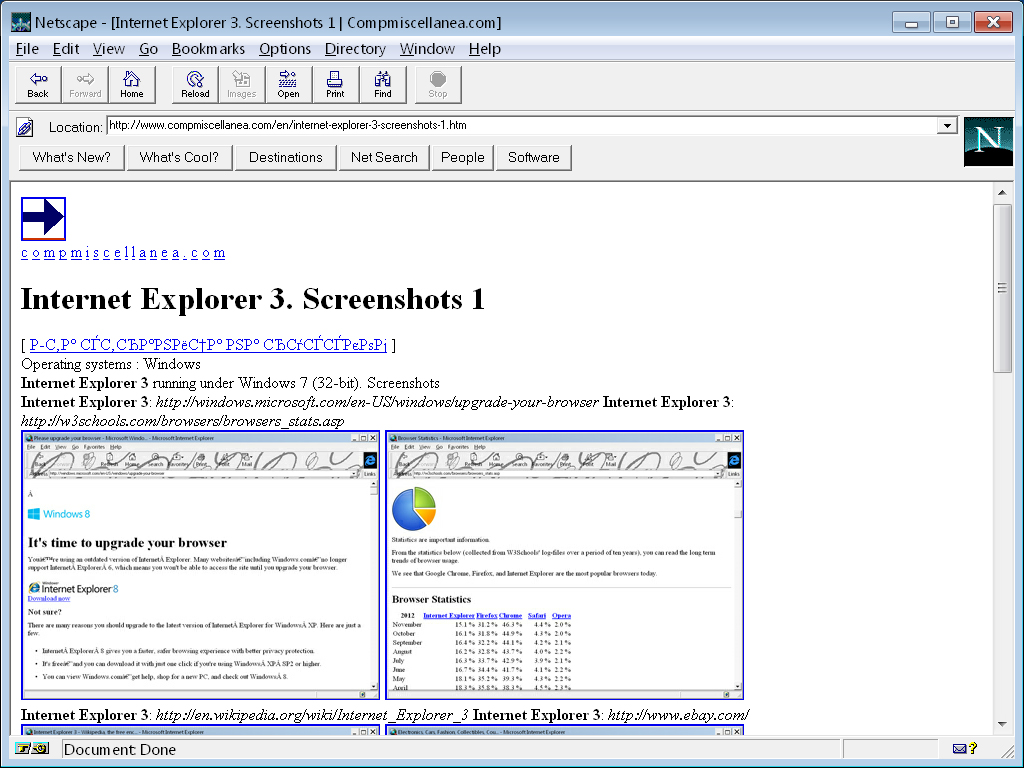
Task: Click the vertical scrollbar down arrow
Action: click(1001, 724)
